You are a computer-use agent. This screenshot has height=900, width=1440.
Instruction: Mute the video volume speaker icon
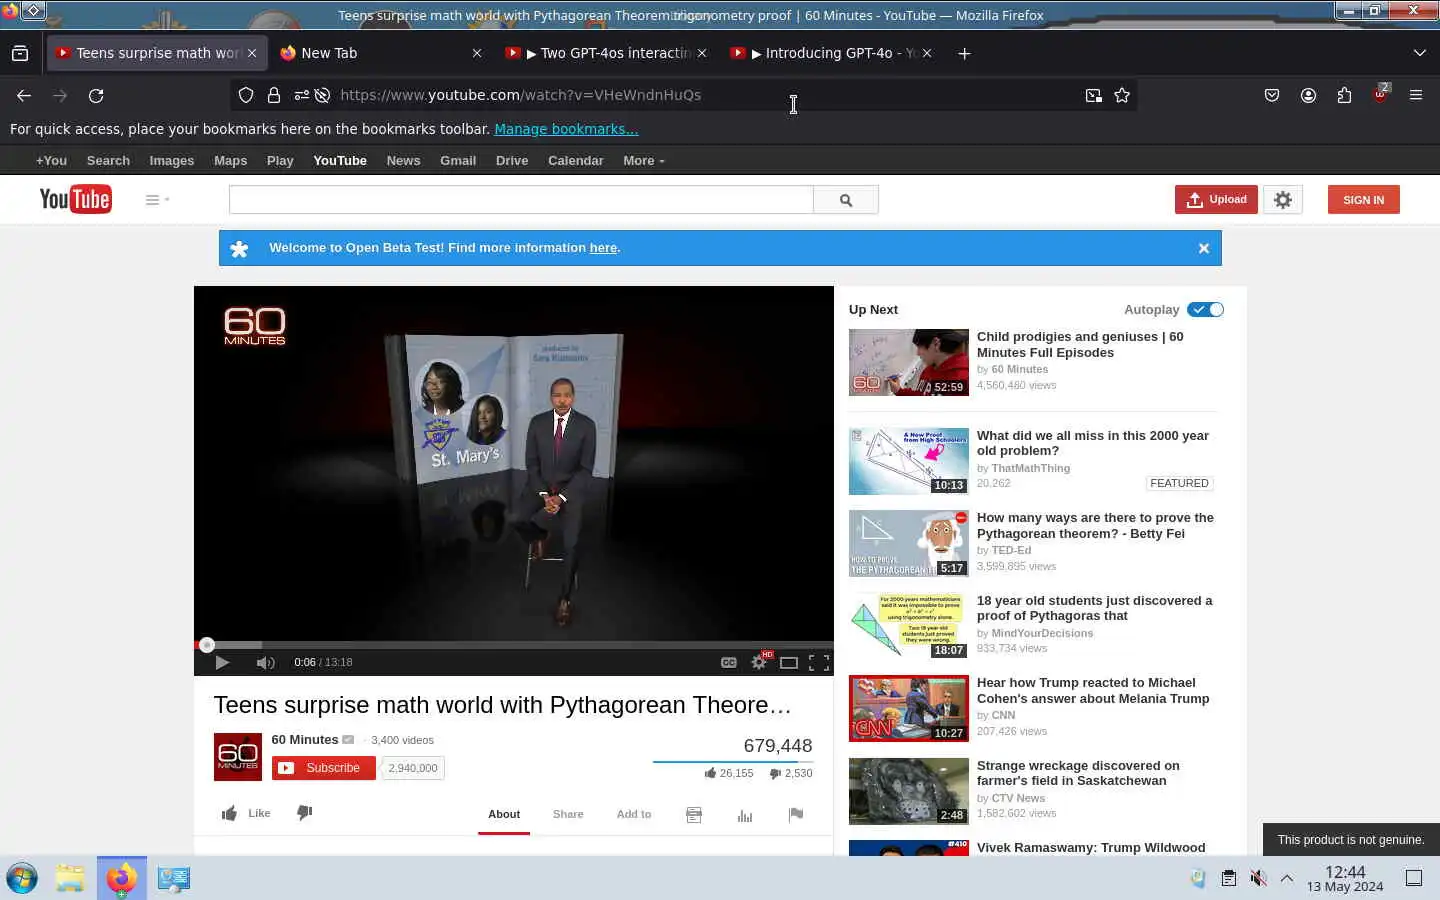click(x=265, y=662)
